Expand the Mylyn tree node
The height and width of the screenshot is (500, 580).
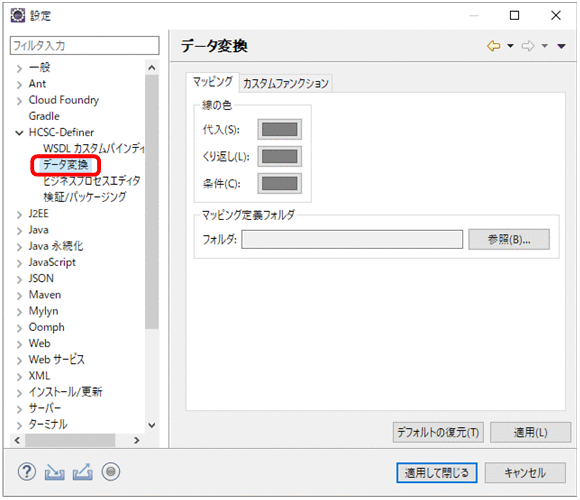pyautogui.click(x=19, y=312)
